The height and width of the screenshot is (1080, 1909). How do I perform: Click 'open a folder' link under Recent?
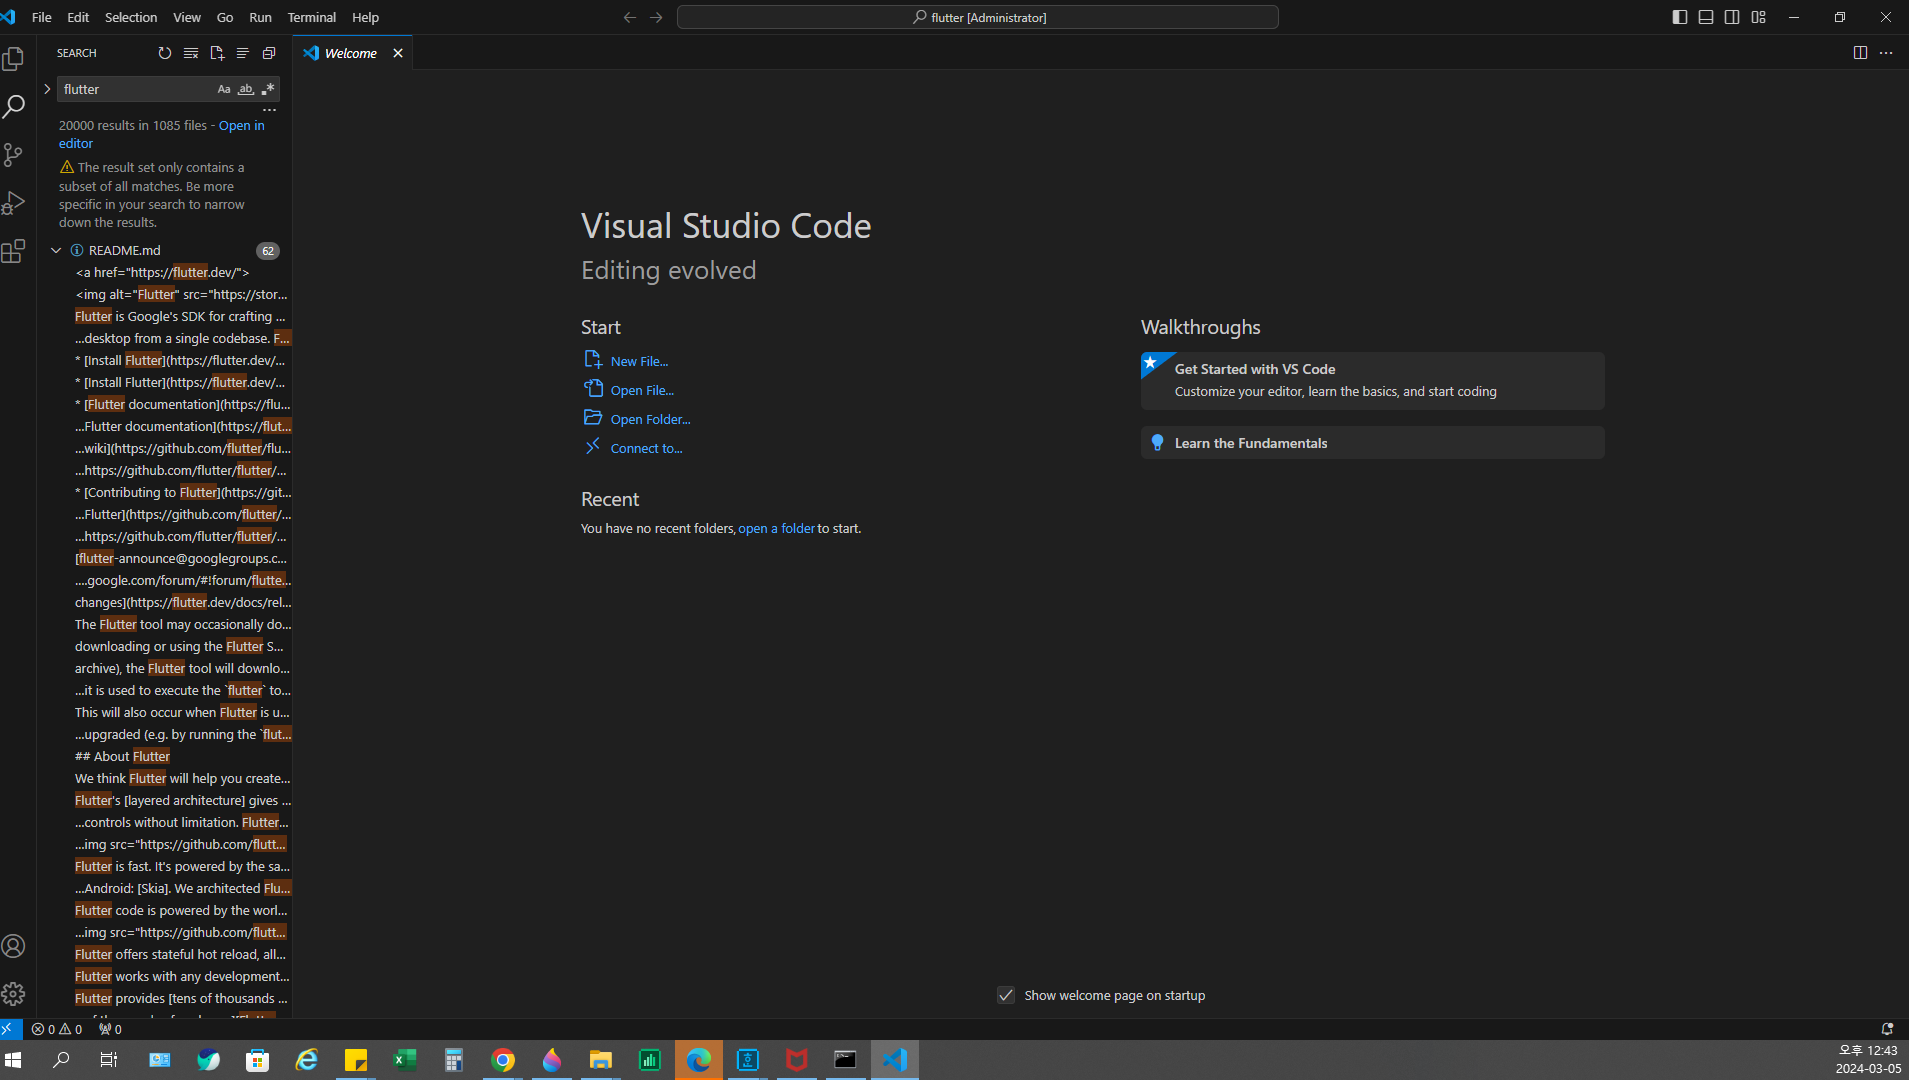pos(776,528)
